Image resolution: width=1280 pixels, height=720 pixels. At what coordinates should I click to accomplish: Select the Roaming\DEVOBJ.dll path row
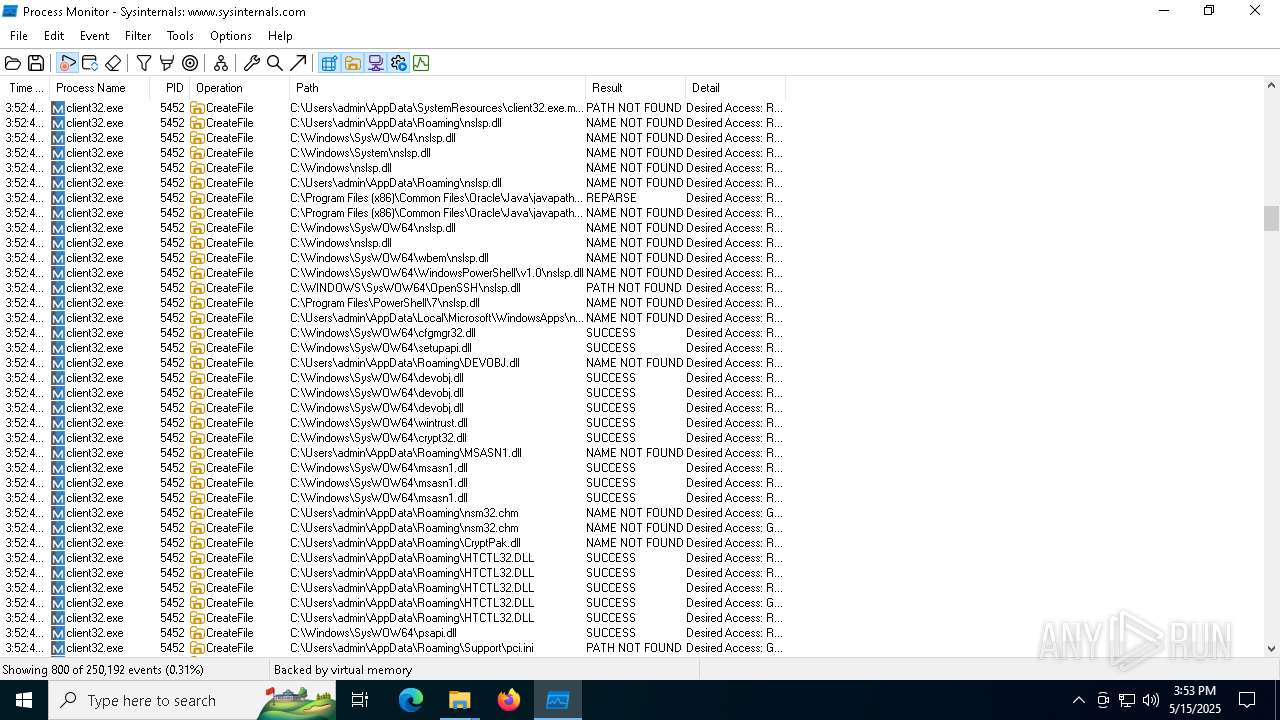(x=393, y=363)
